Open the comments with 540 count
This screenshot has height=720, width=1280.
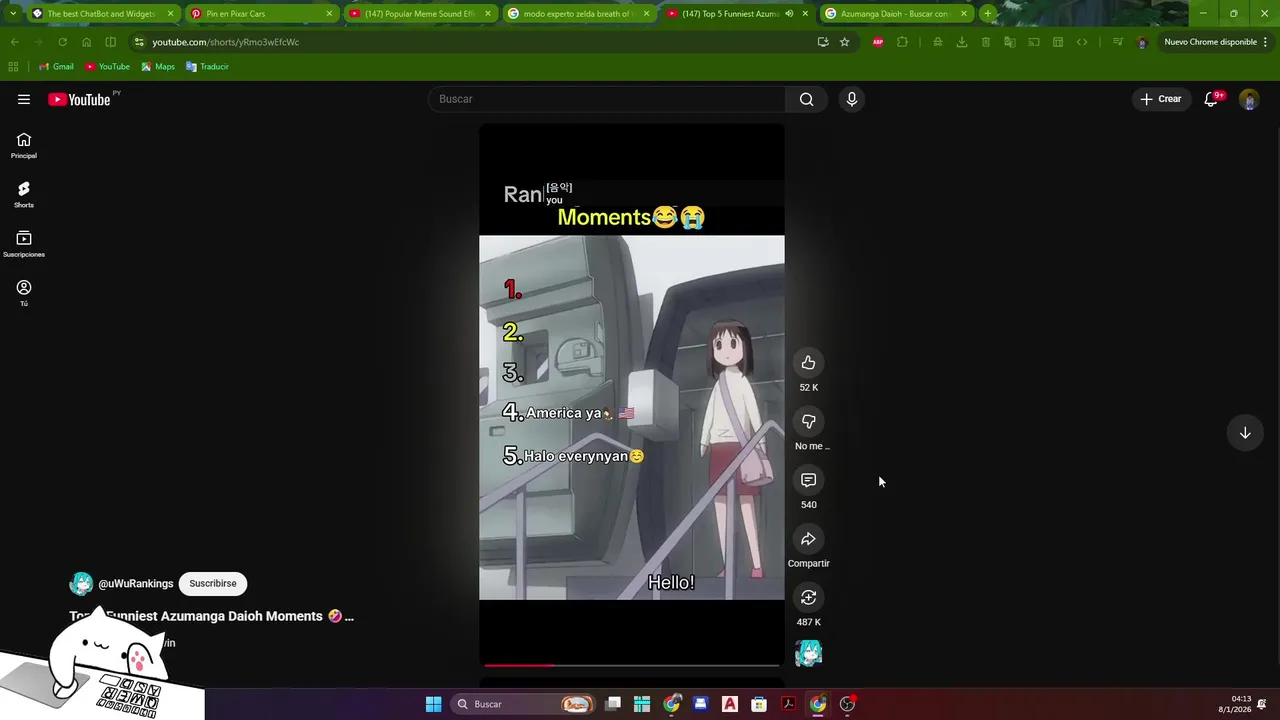(x=808, y=480)
